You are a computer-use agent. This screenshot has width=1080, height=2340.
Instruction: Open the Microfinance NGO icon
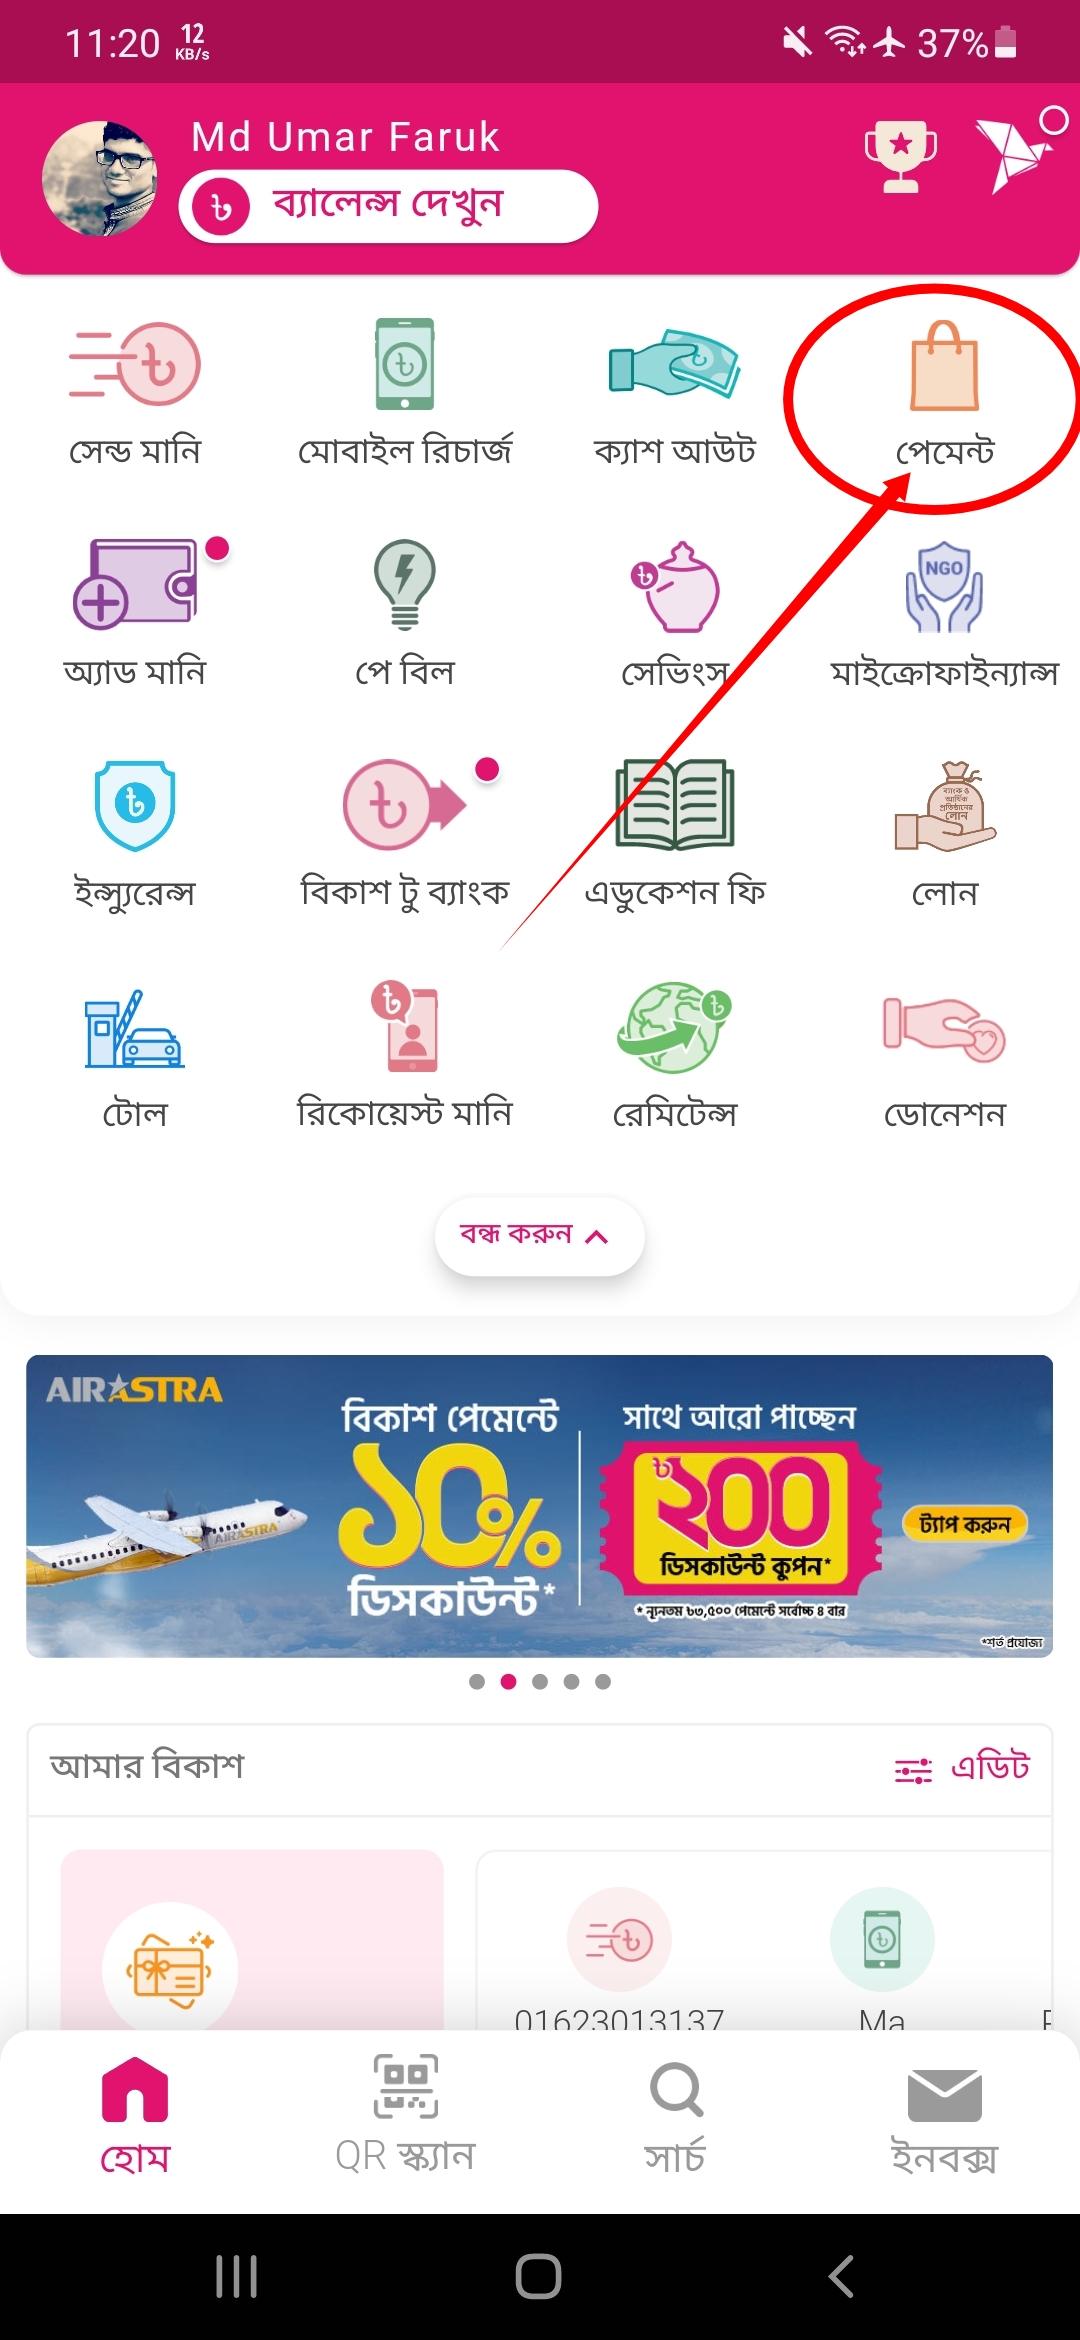tap(944, 587)
